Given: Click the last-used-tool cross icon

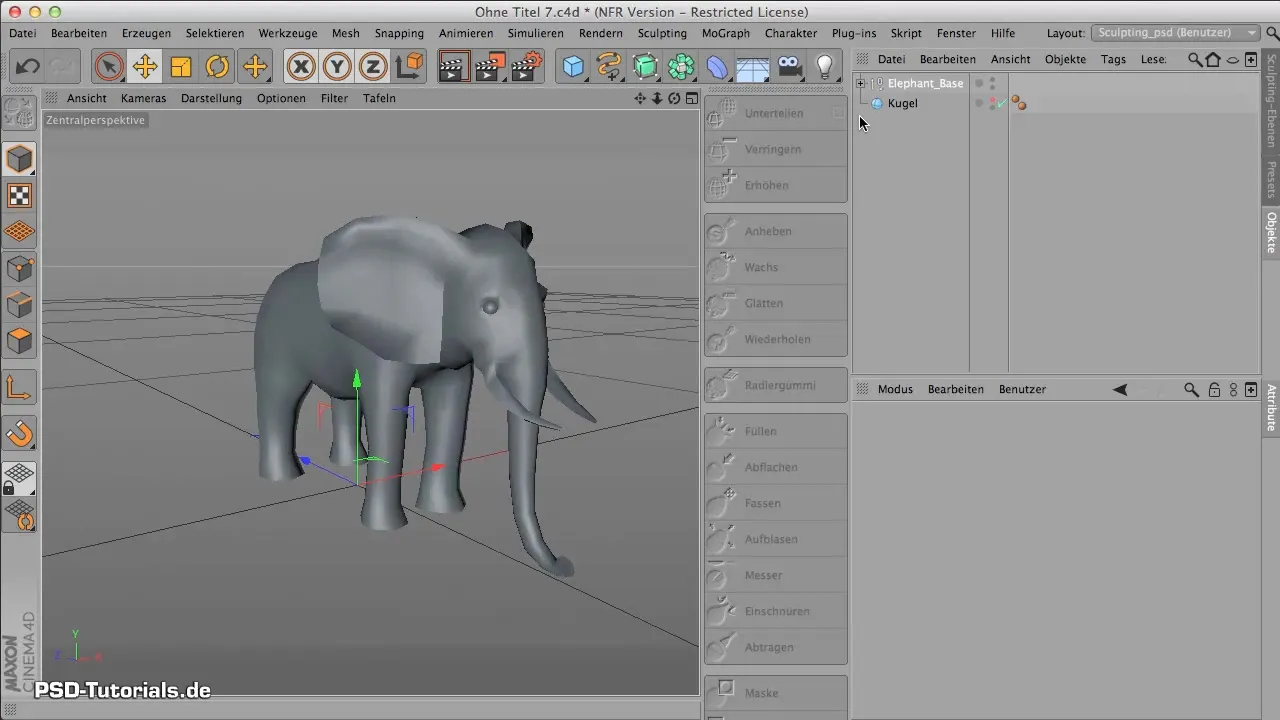Looking at the screenshot, I should tap(255, 67).
